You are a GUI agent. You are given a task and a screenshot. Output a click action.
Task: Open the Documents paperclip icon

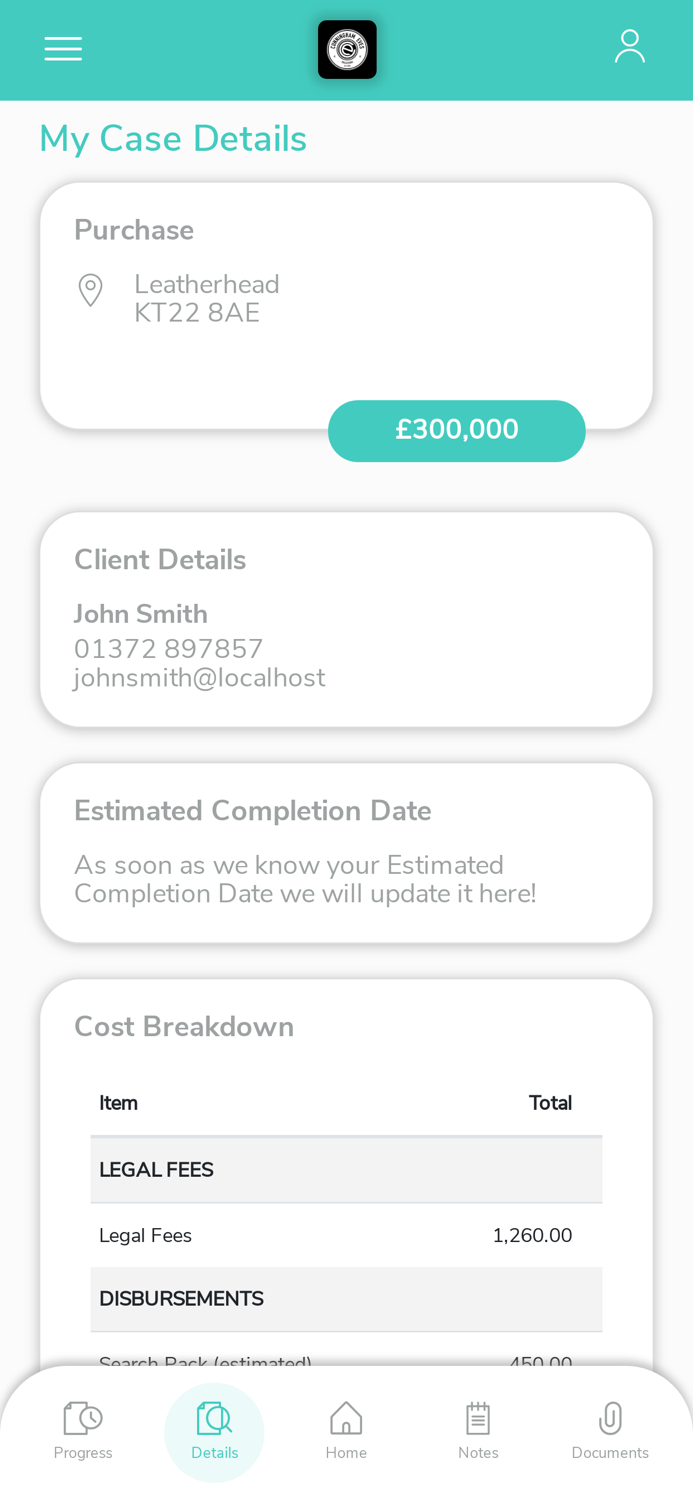click(x=610, y=1418)
